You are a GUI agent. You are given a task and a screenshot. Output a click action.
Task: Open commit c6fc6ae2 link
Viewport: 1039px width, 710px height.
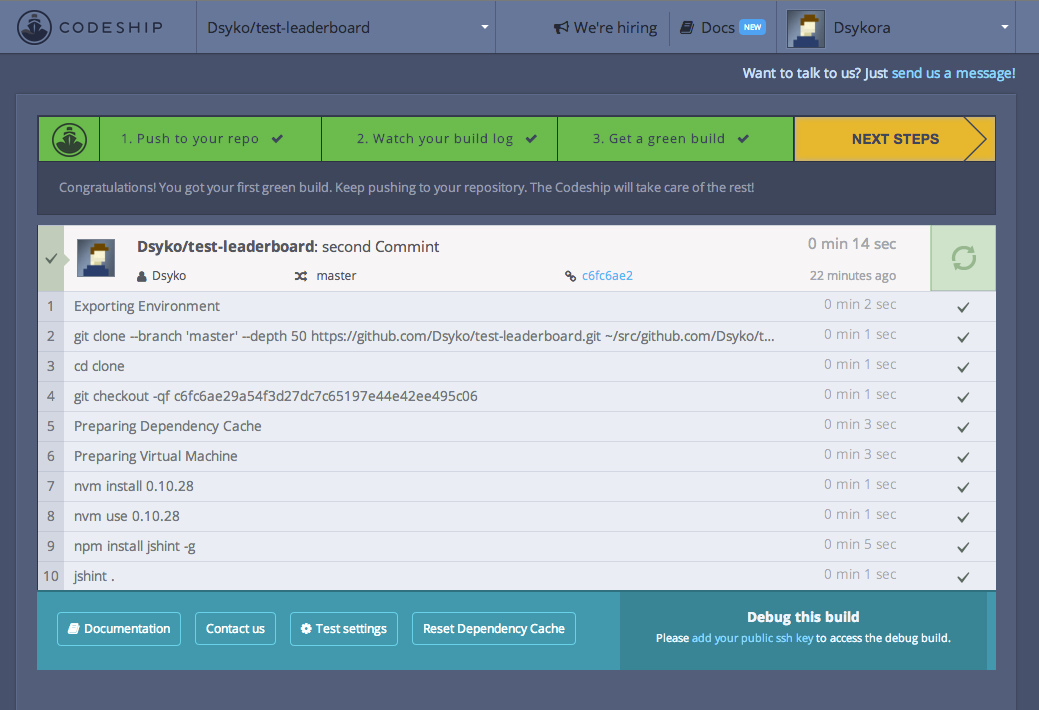(607, 276)
